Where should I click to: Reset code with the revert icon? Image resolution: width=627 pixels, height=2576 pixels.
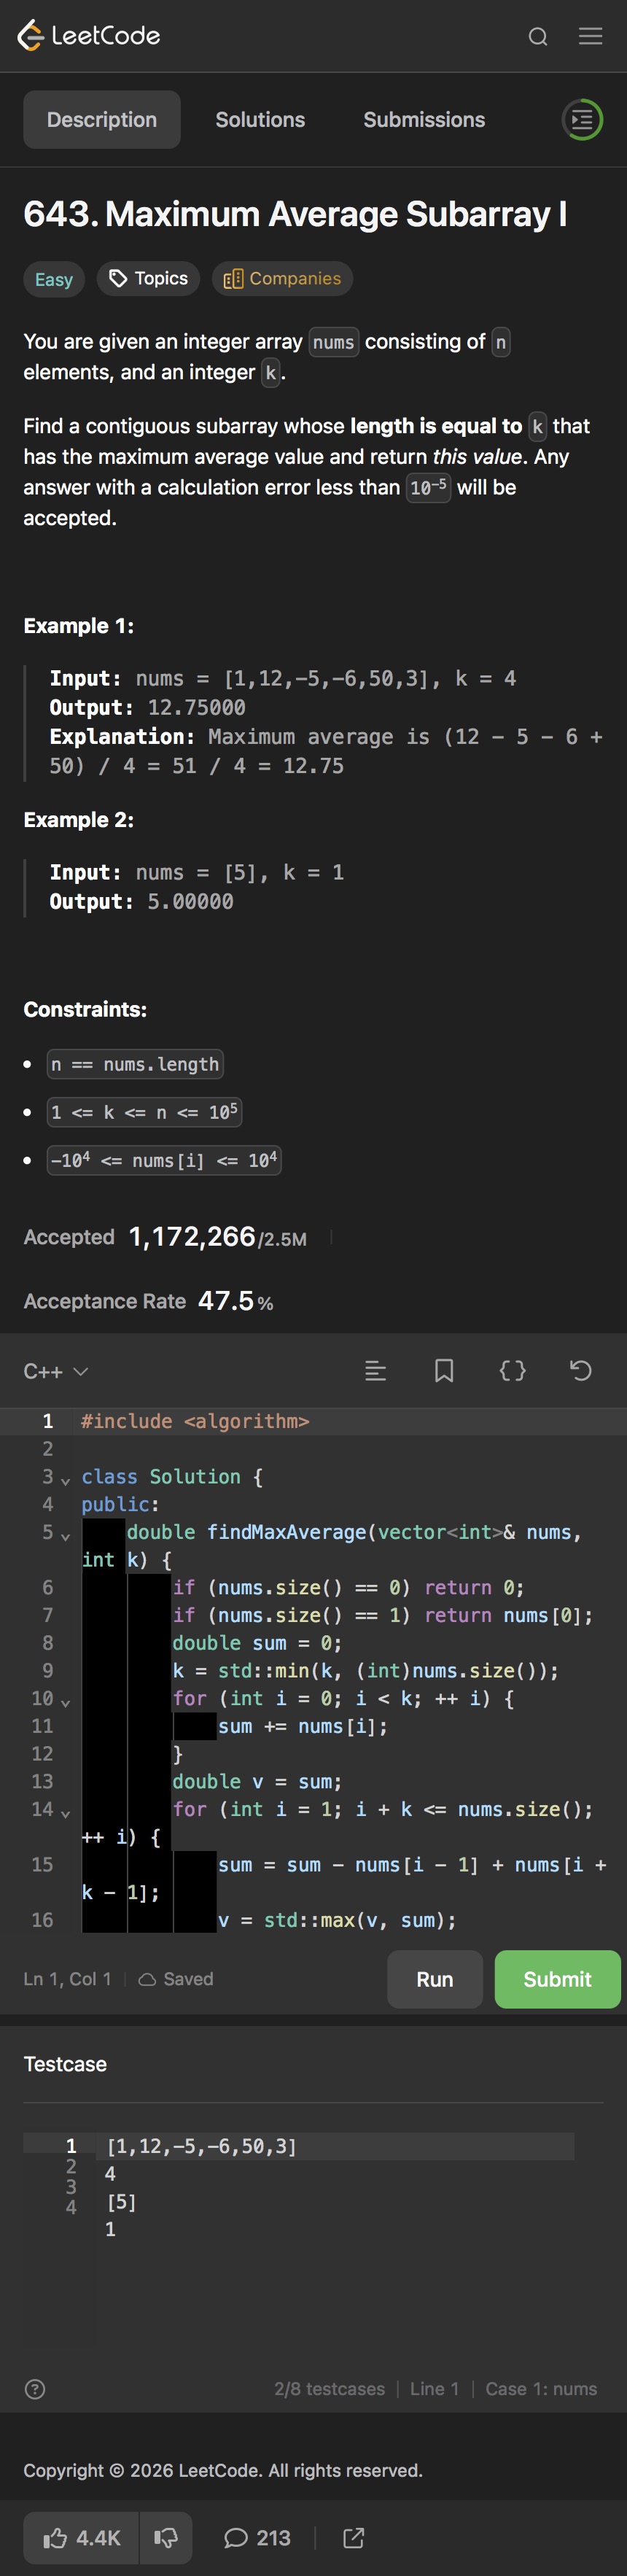[x=580, y=1371]
